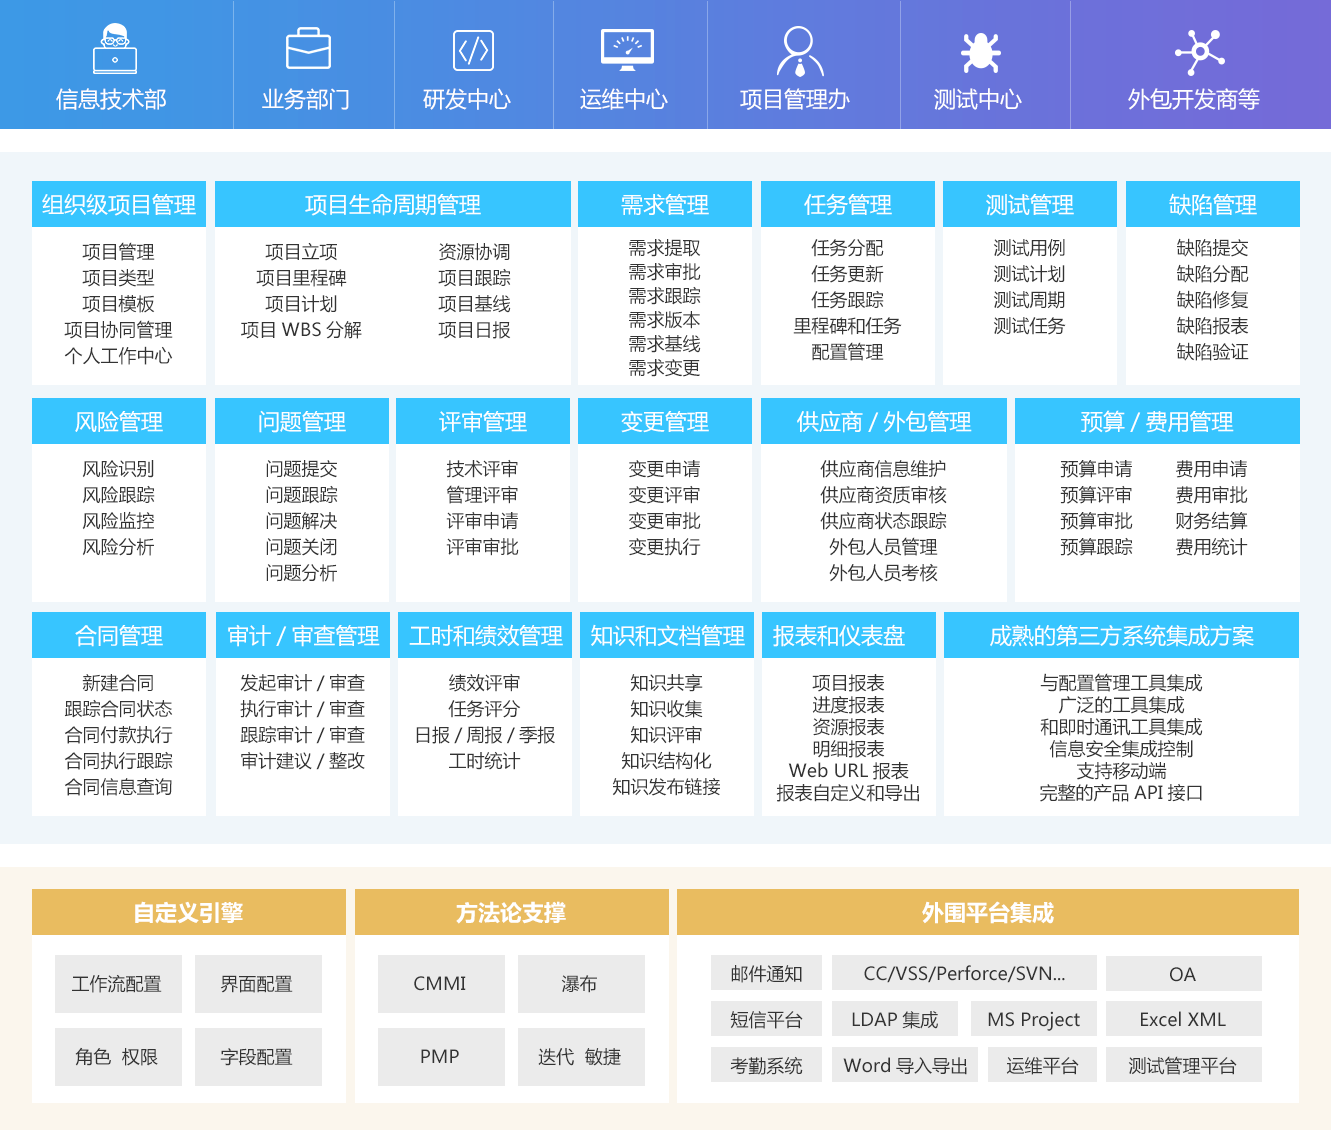Select the 报表和仪表盘 header
Image resolution: width=1331 pixels, height=1130 pixels.
849,635
